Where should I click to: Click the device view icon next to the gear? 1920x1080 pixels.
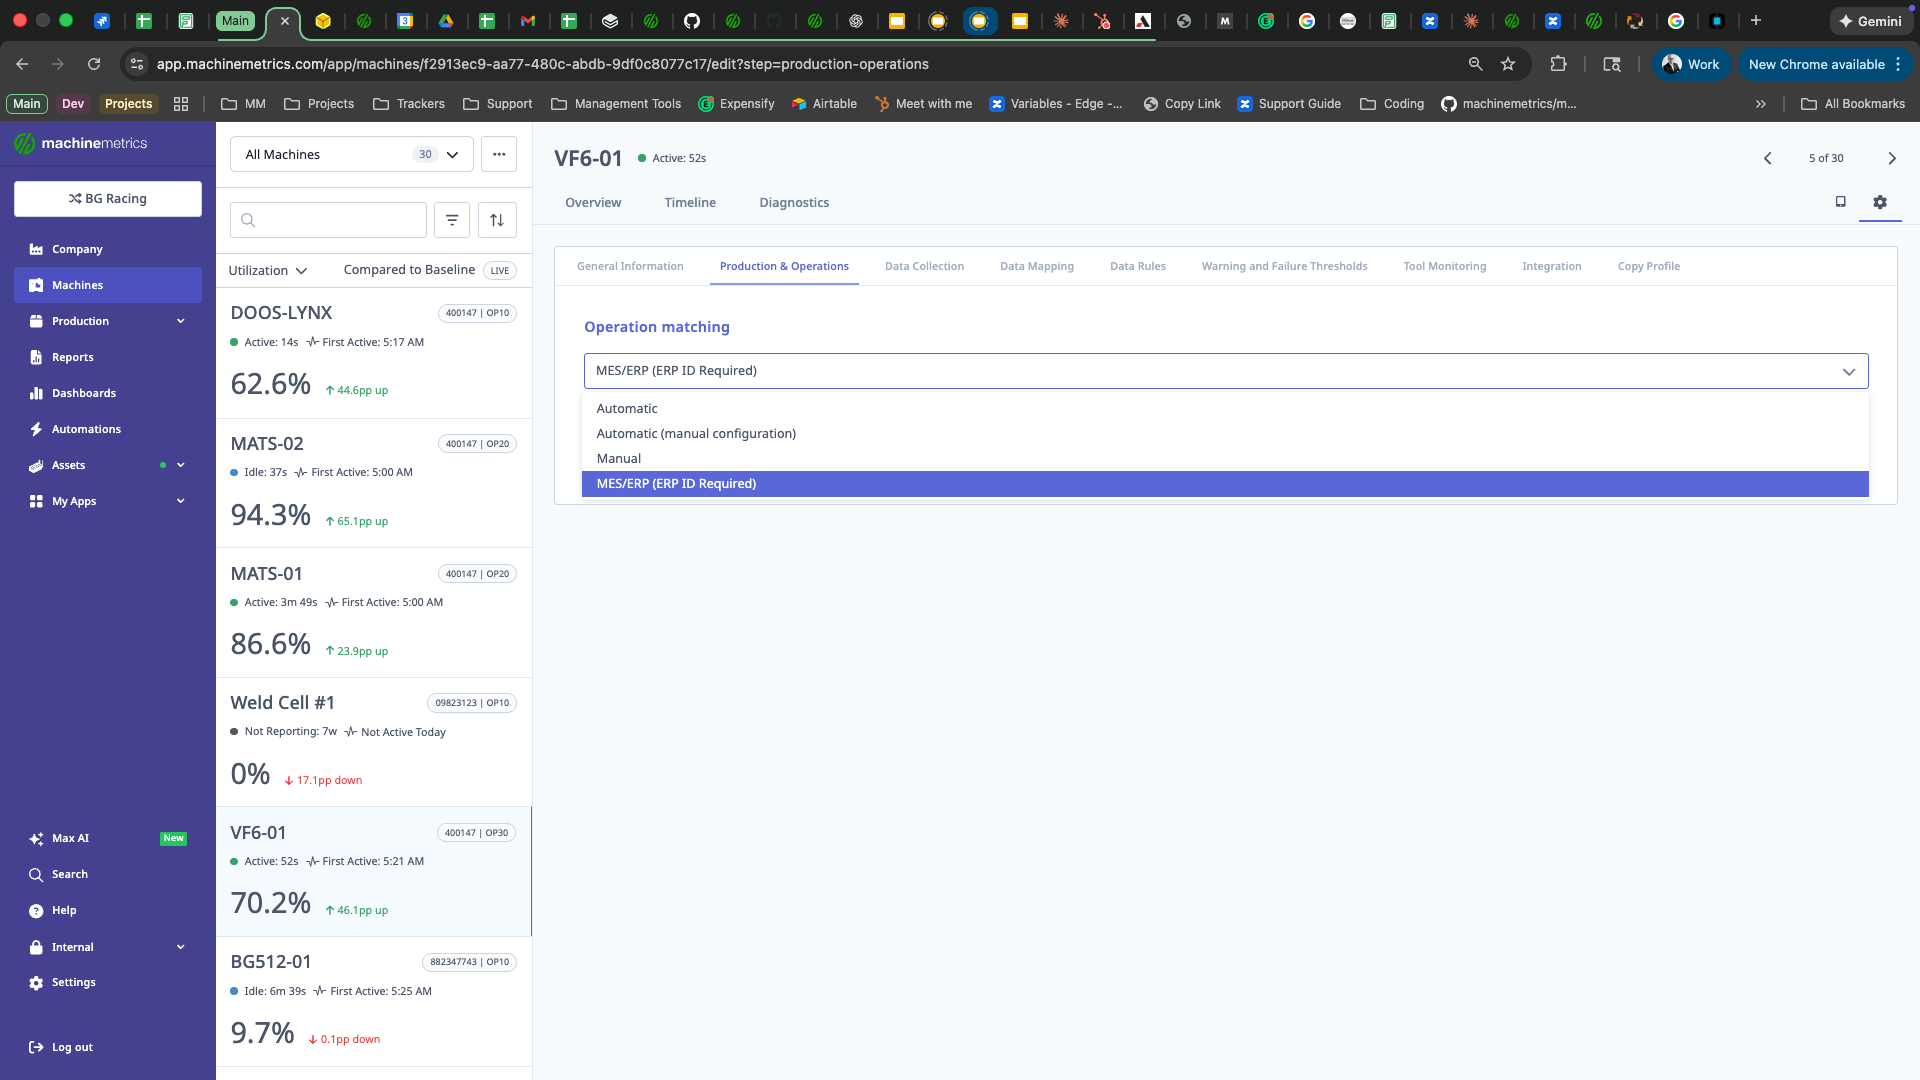click(1840, 201)
